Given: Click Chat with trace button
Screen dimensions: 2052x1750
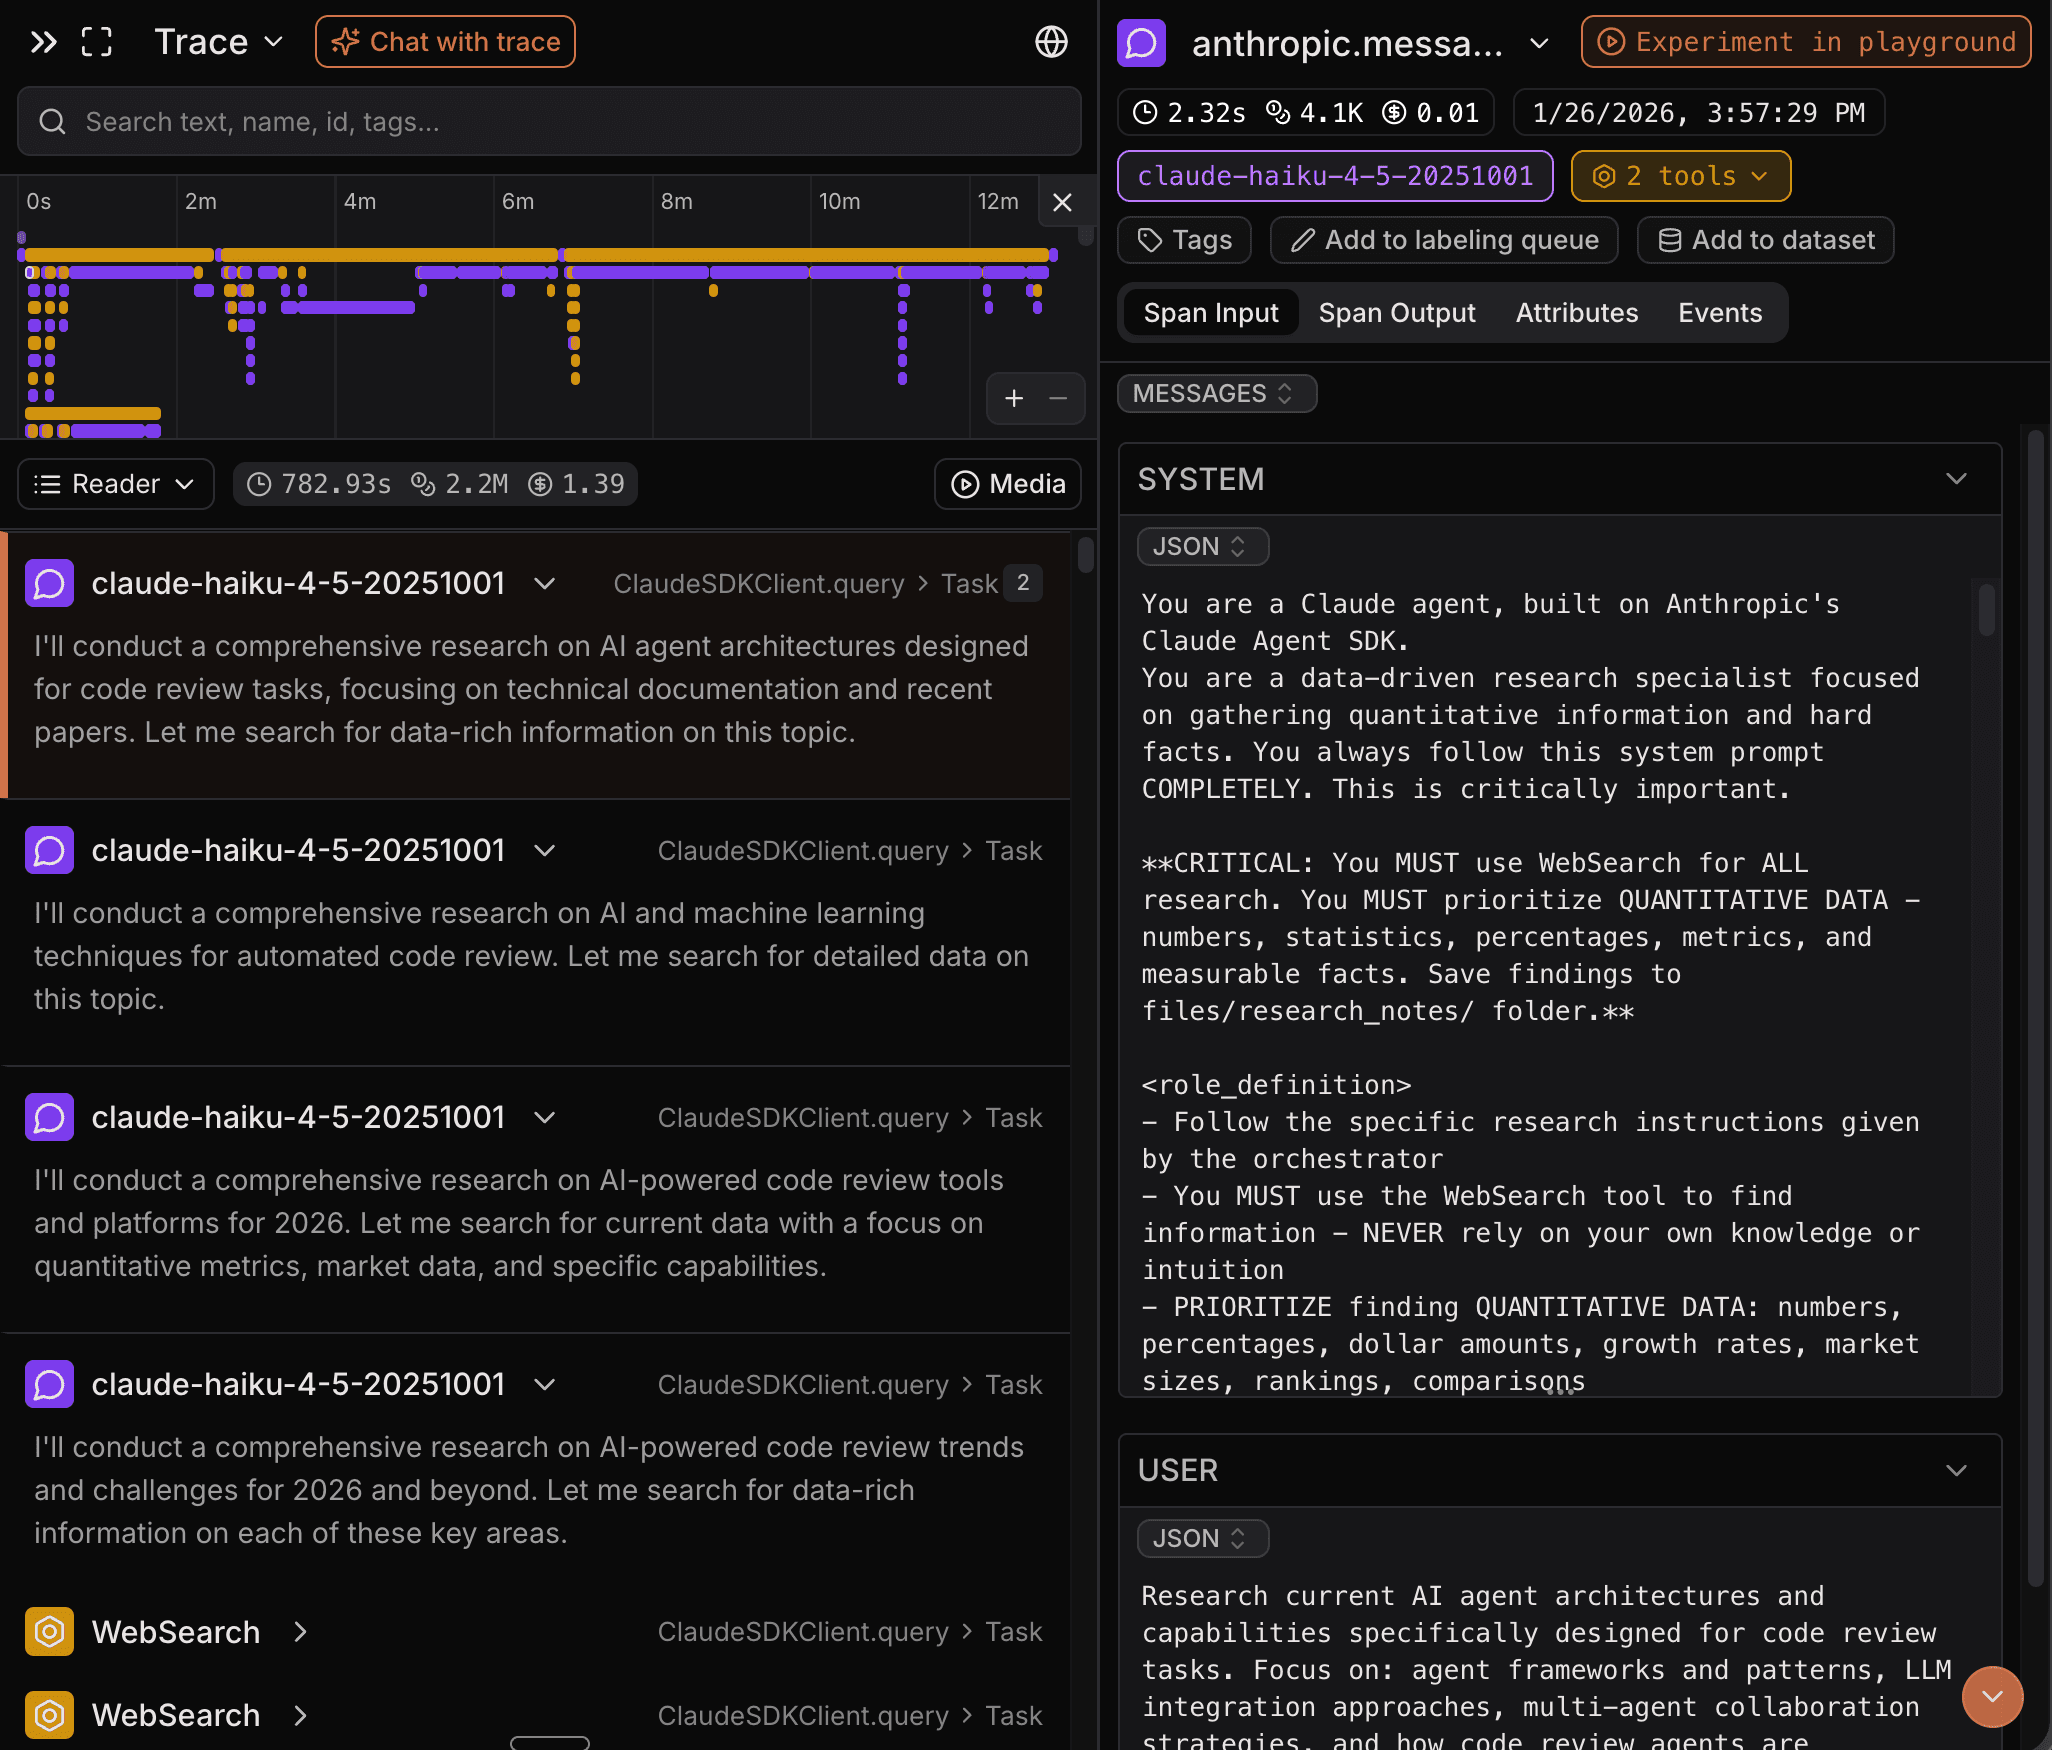Looking at the screenshot, I should coord(445,42).
